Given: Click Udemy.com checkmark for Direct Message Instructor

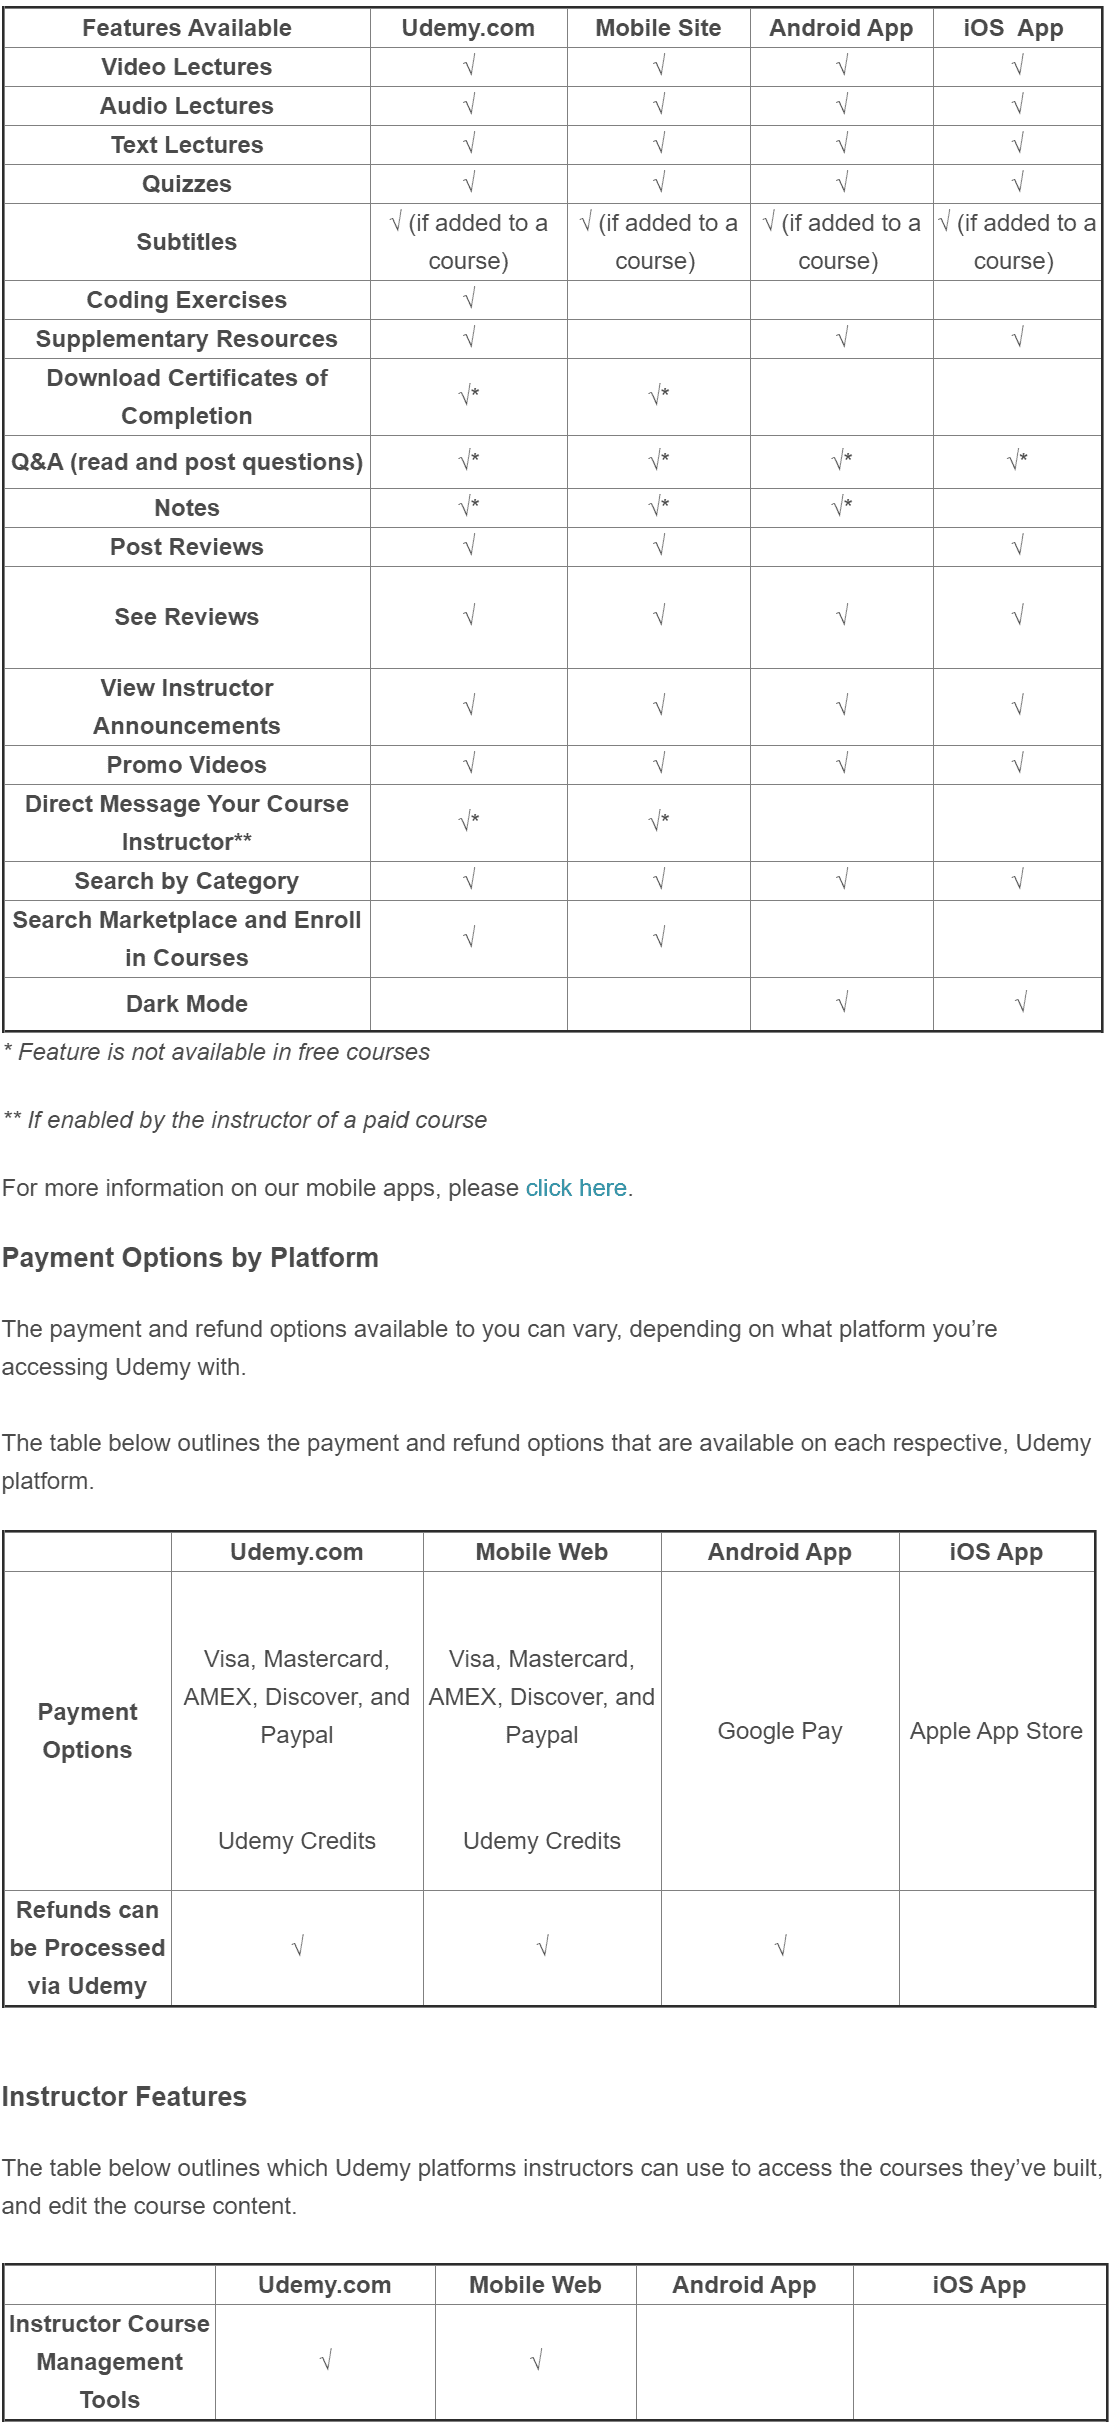Looking at the screenshot, I should pos(469,822).
